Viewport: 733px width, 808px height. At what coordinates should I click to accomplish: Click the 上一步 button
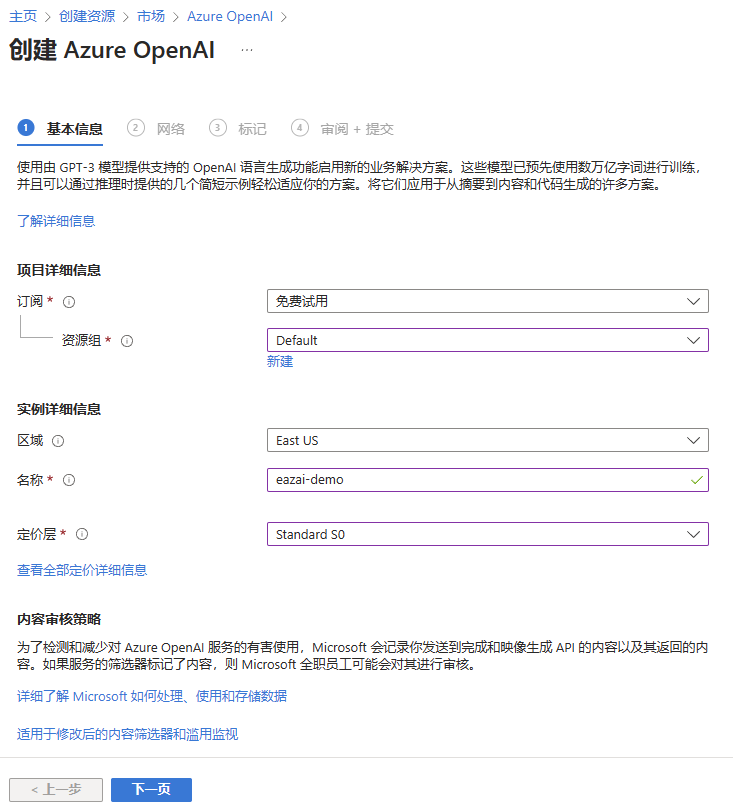(56, 790)
